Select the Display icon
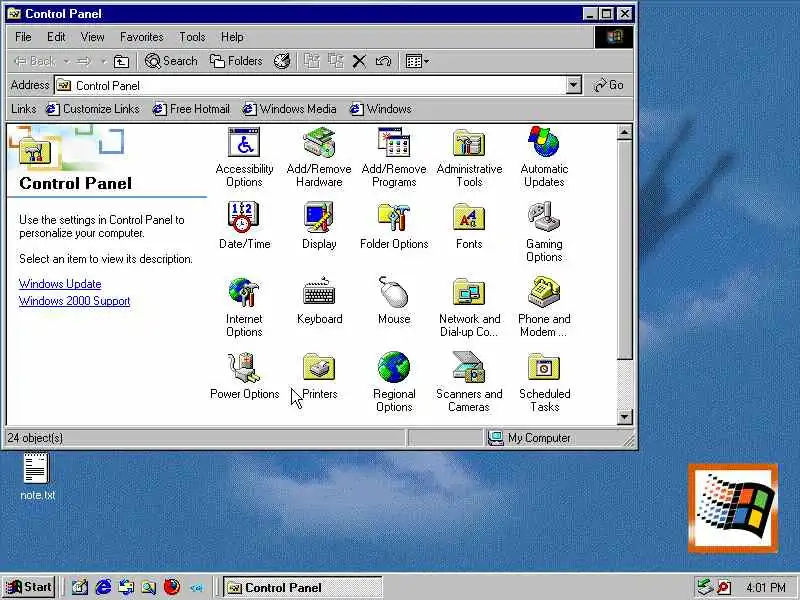Screen dimensions: 800x600 click(319, 217)
